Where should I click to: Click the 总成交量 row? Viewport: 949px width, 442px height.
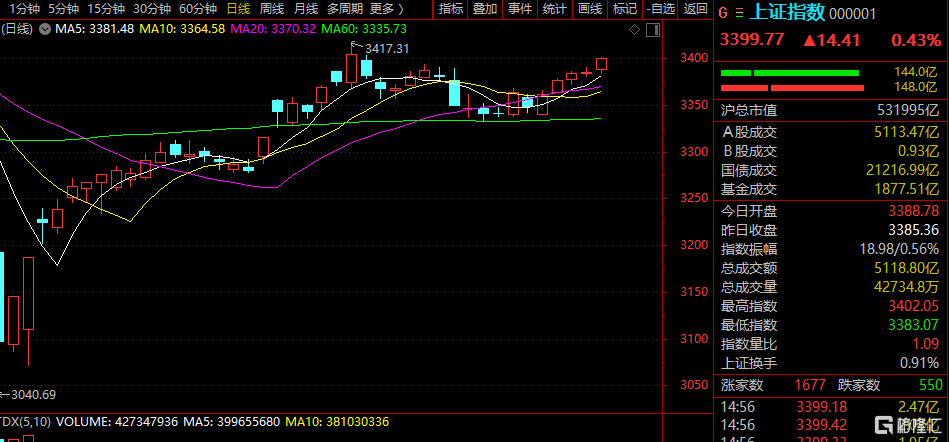(x=831, y=287)
